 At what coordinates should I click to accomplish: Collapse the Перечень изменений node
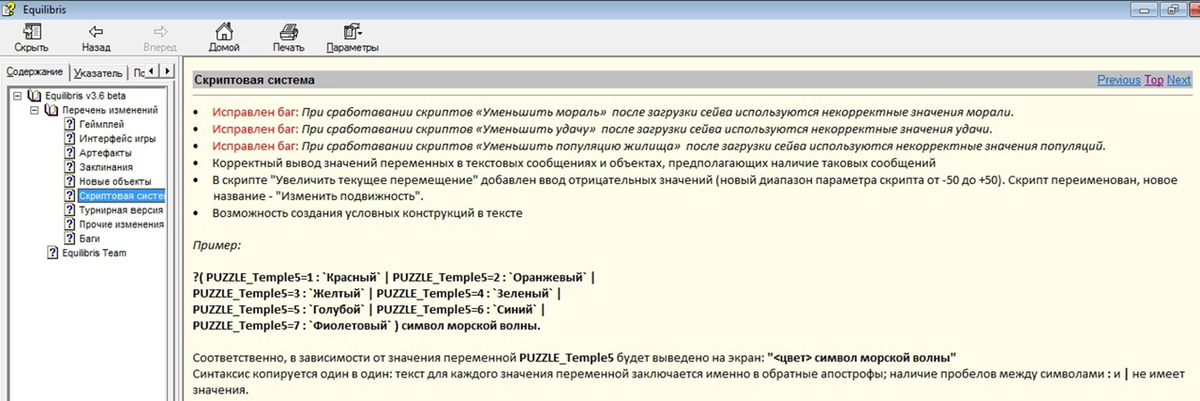(x=33, y=110)
